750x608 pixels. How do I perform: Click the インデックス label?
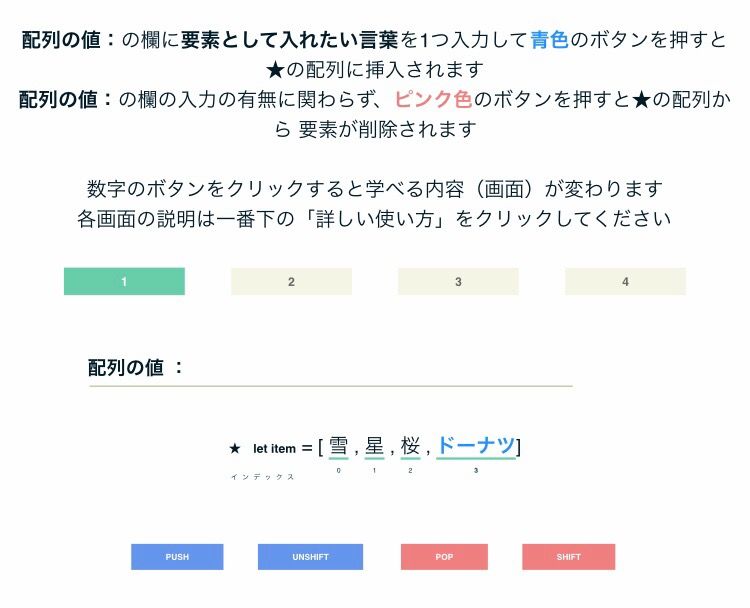click(x=263, y=477)
